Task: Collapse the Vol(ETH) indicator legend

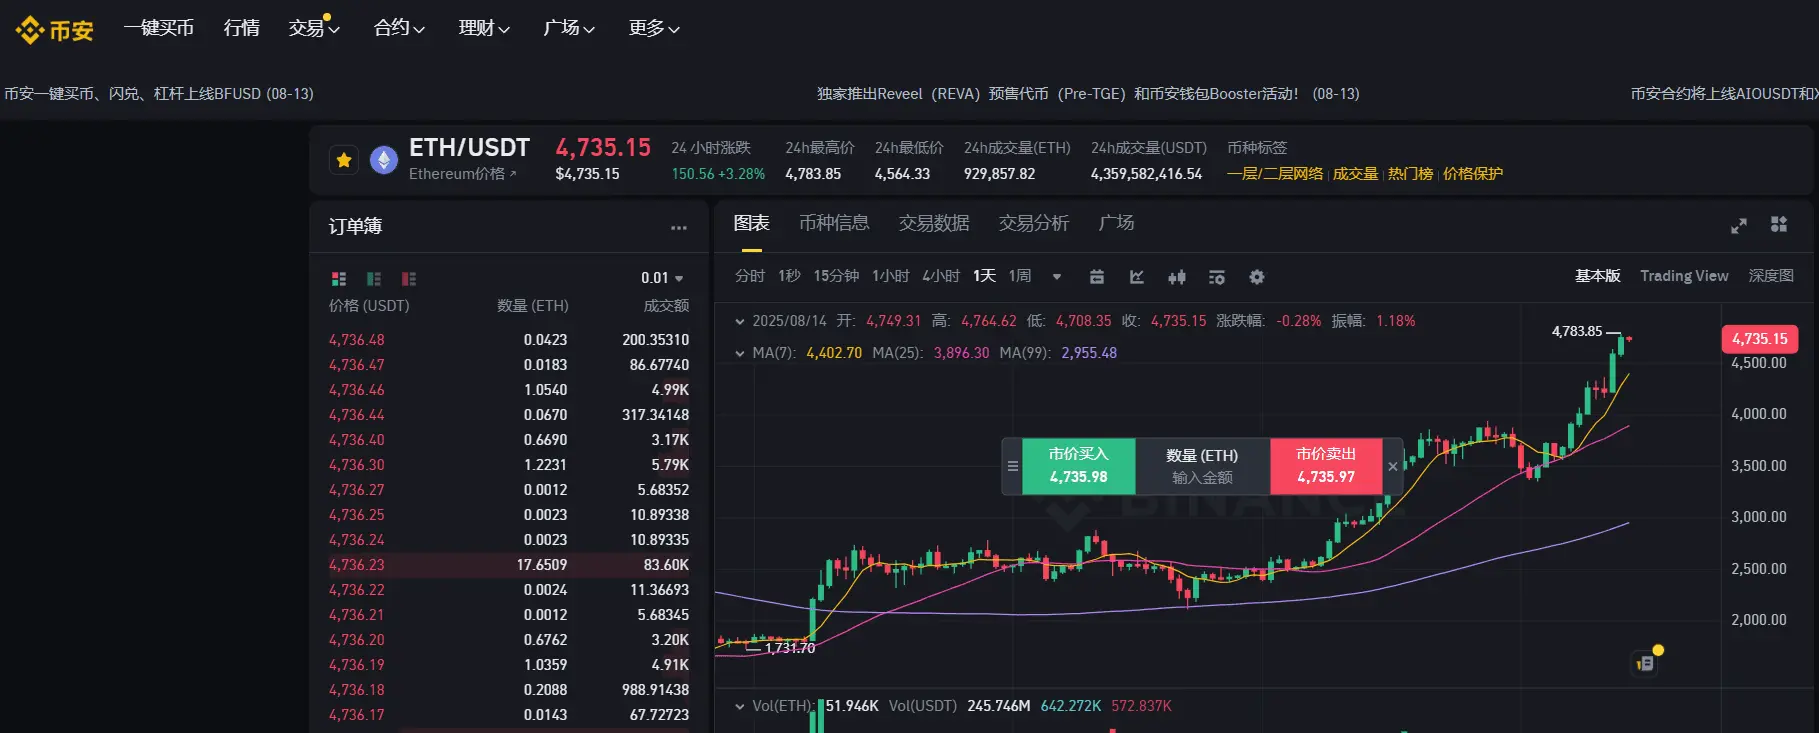Action: (x=740, y=706)
